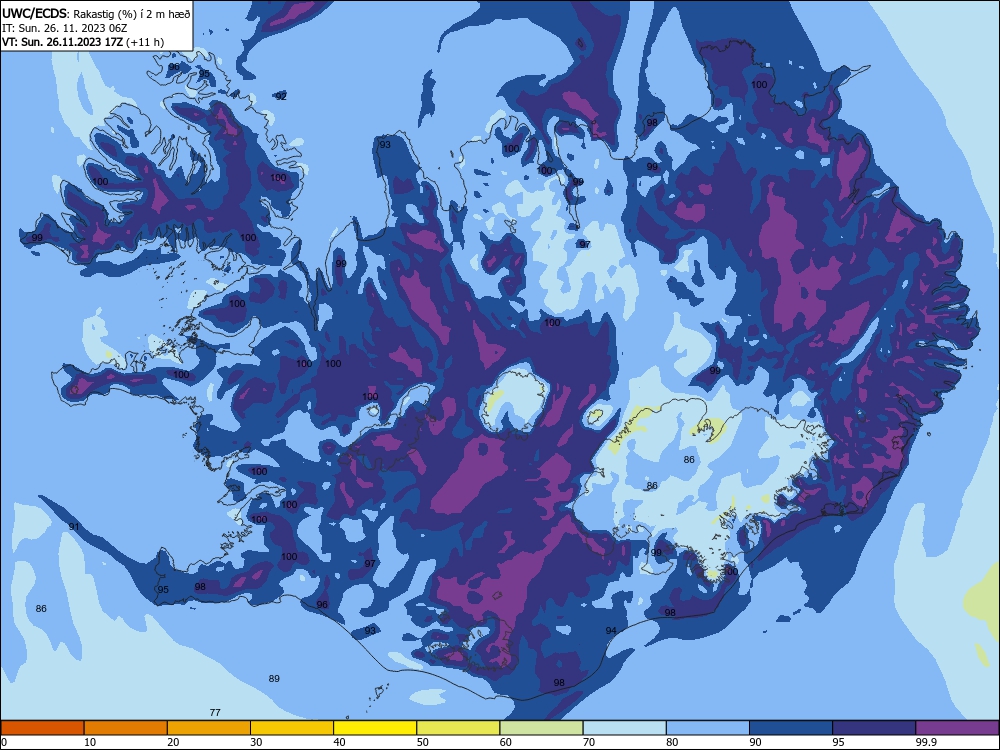The width and height of the screenshot is (1000, 750).
Task: Select the legend tick label "10"
Action: pos(90,742)
